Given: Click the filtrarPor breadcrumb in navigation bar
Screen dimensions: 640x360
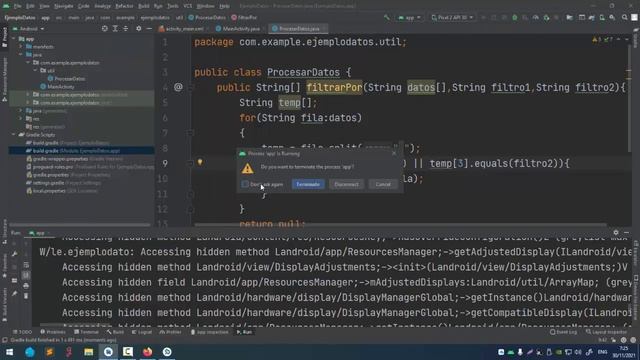Looking at the screenshot, I should (244, 18).
